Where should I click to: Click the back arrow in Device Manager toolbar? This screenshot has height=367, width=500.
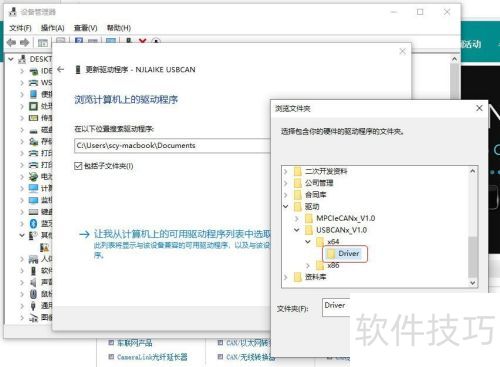pyautogui.click(x=11, y=43)
